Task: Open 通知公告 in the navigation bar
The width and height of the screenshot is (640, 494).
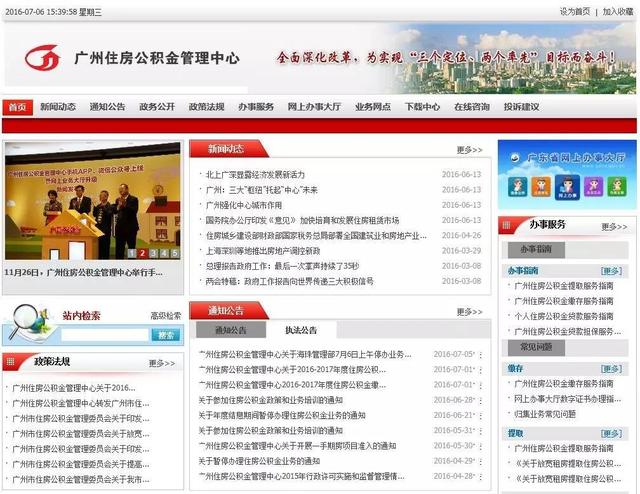Action: [x=107, y=107]
